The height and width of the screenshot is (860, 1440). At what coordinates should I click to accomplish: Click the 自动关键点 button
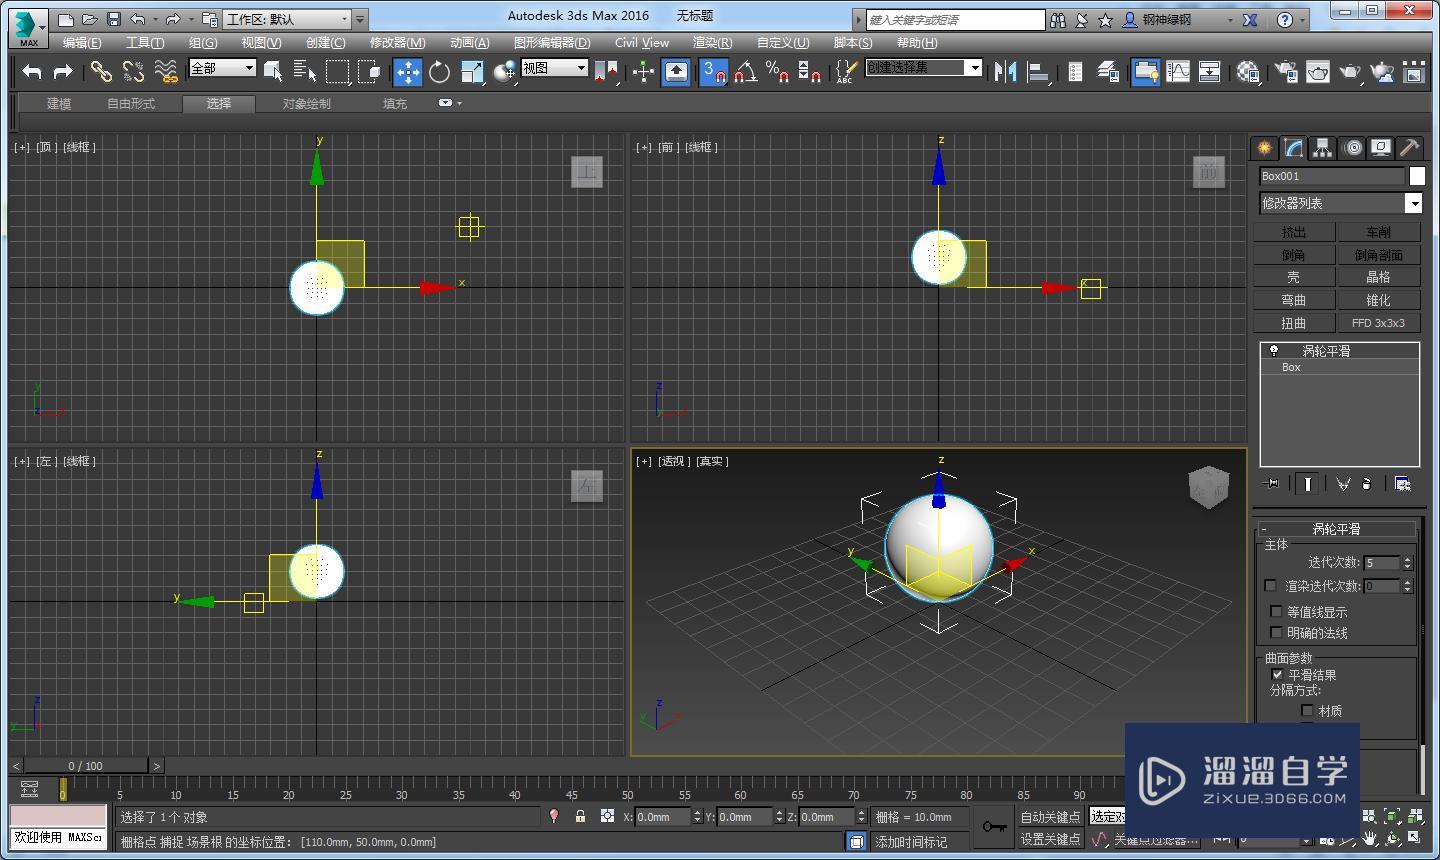point(1050,817)
